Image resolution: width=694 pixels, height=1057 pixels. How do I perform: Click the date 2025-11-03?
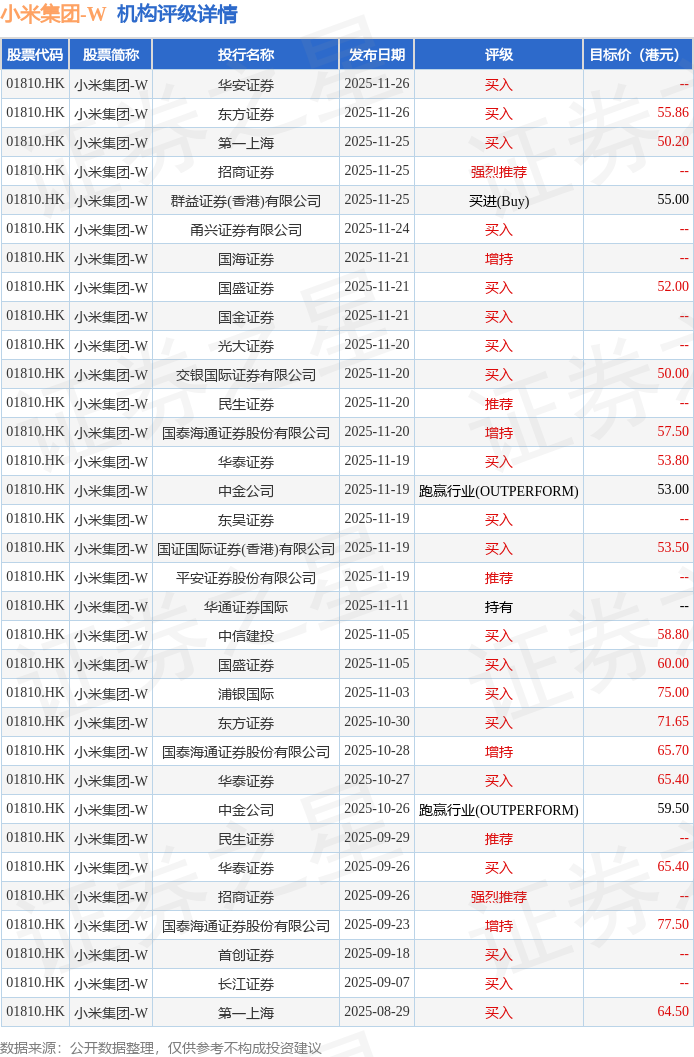pos(377,692)
